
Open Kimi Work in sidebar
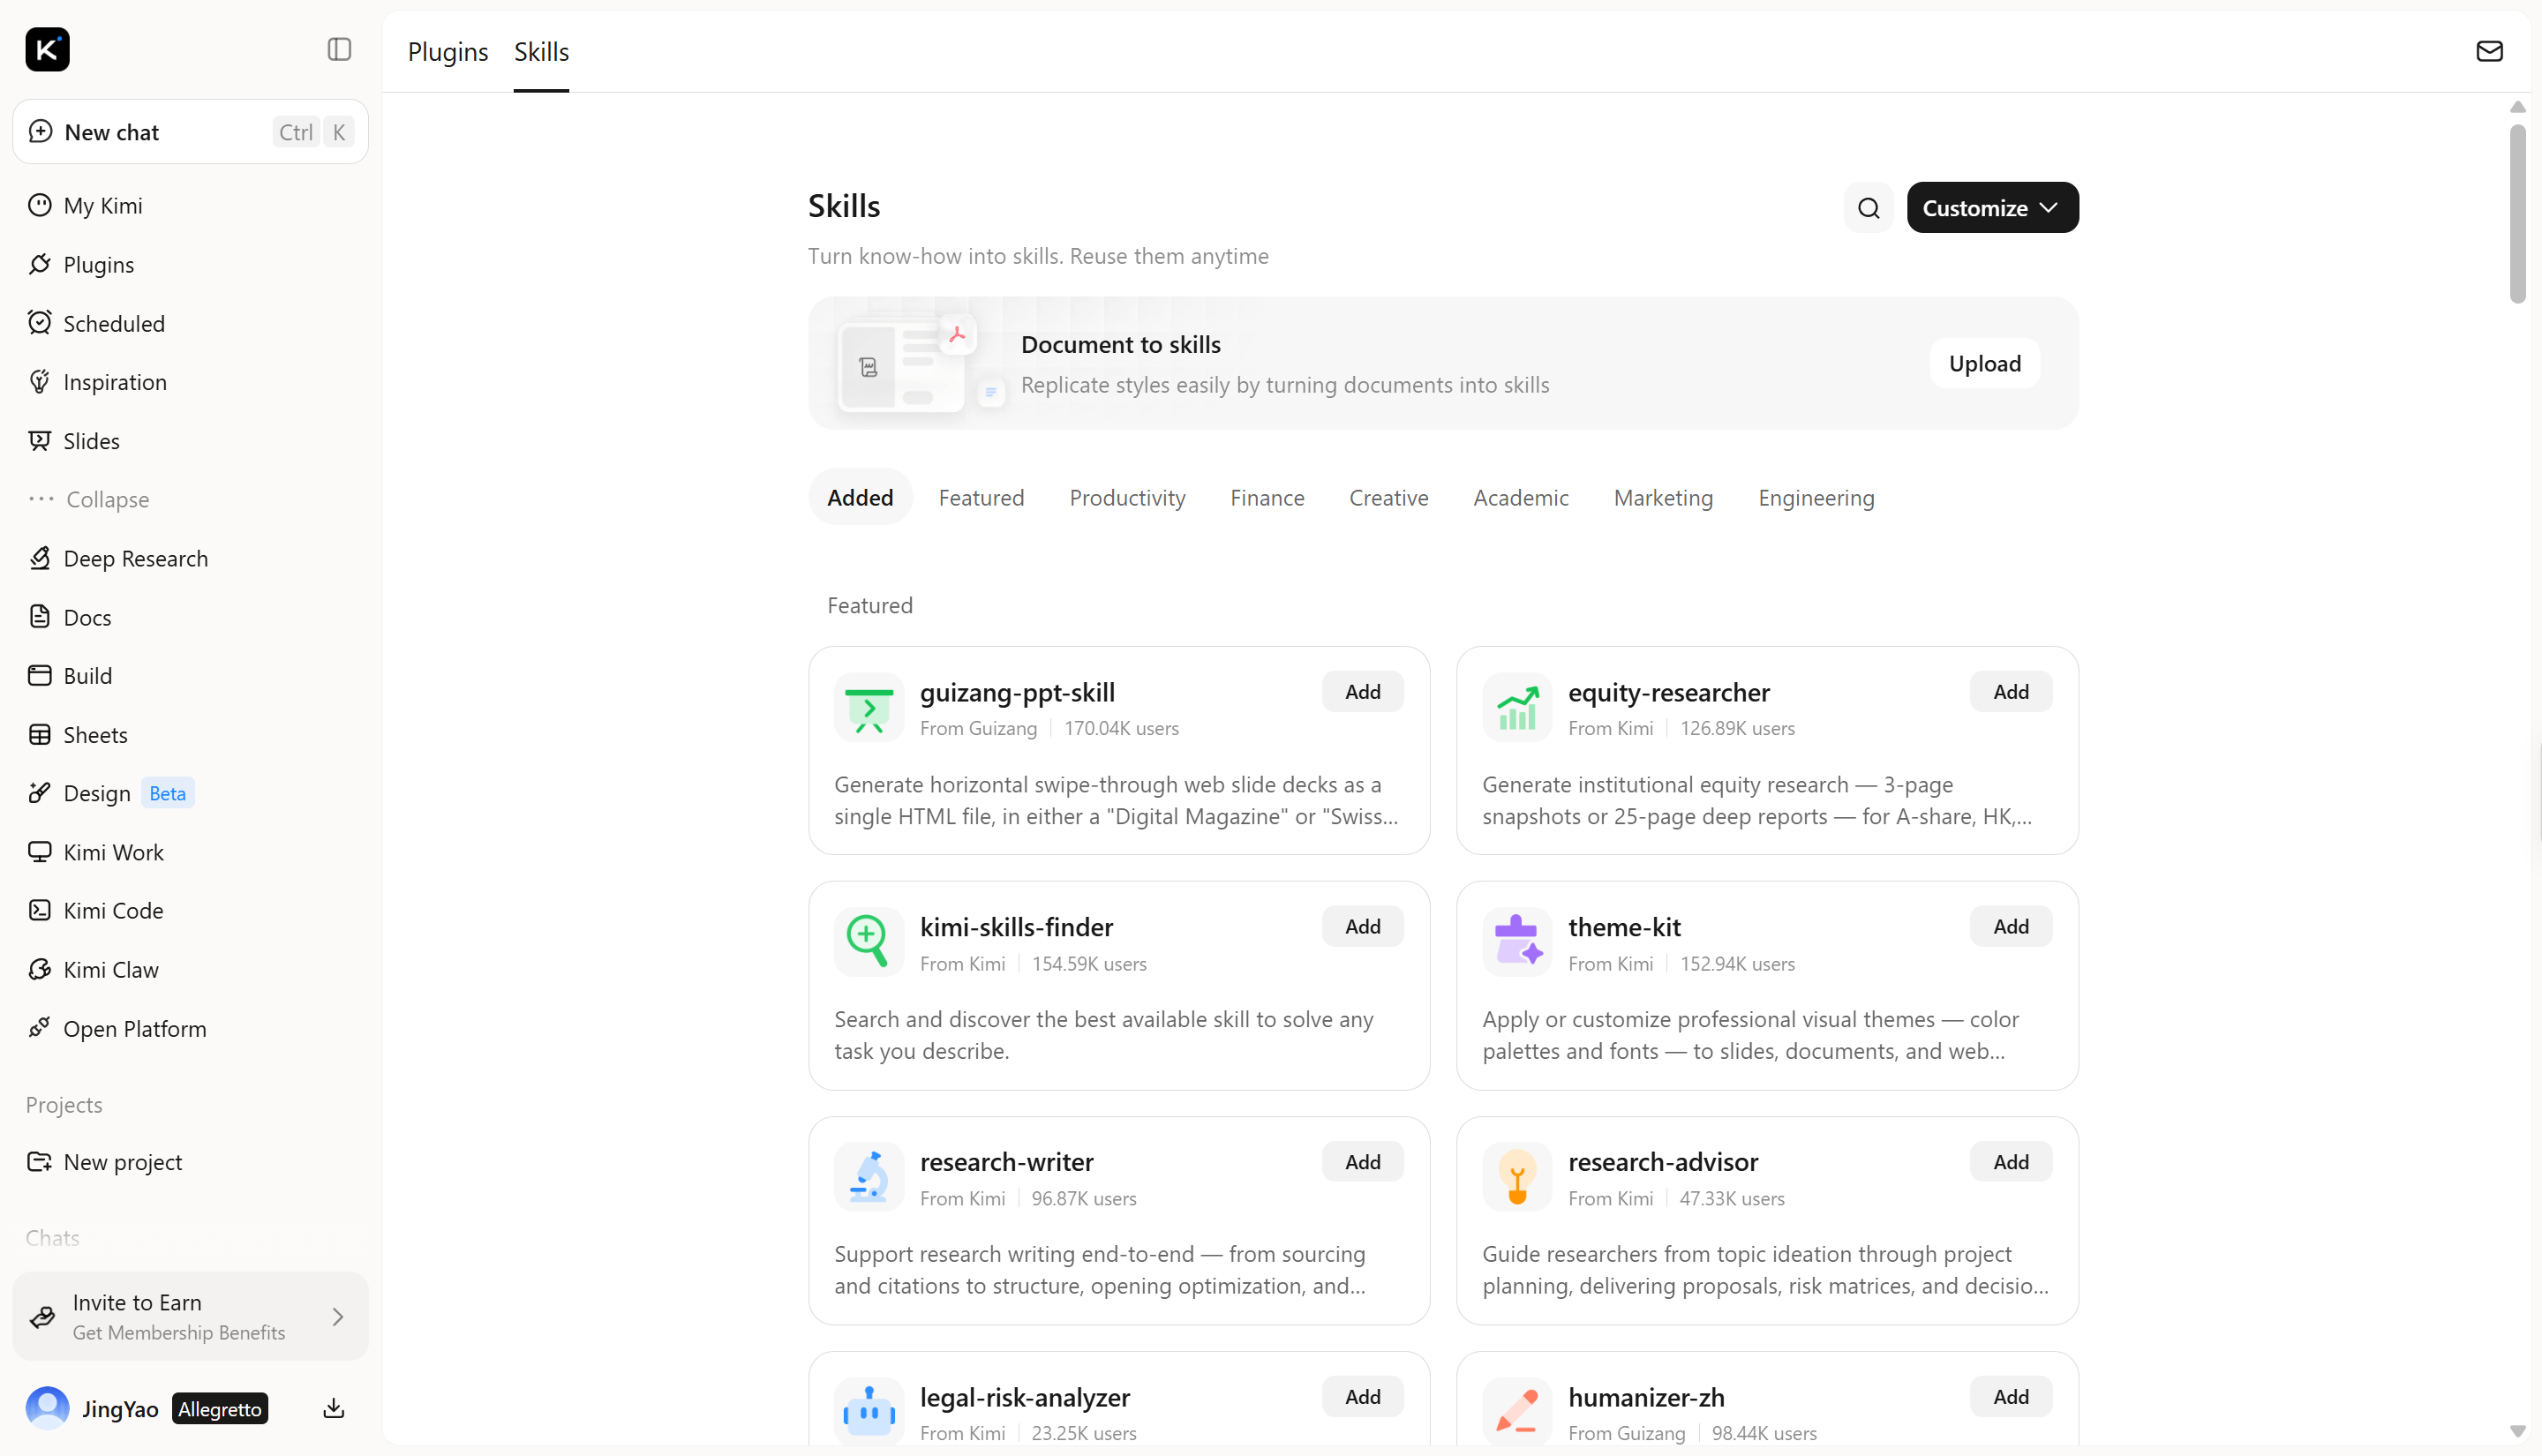pos(190,853)
